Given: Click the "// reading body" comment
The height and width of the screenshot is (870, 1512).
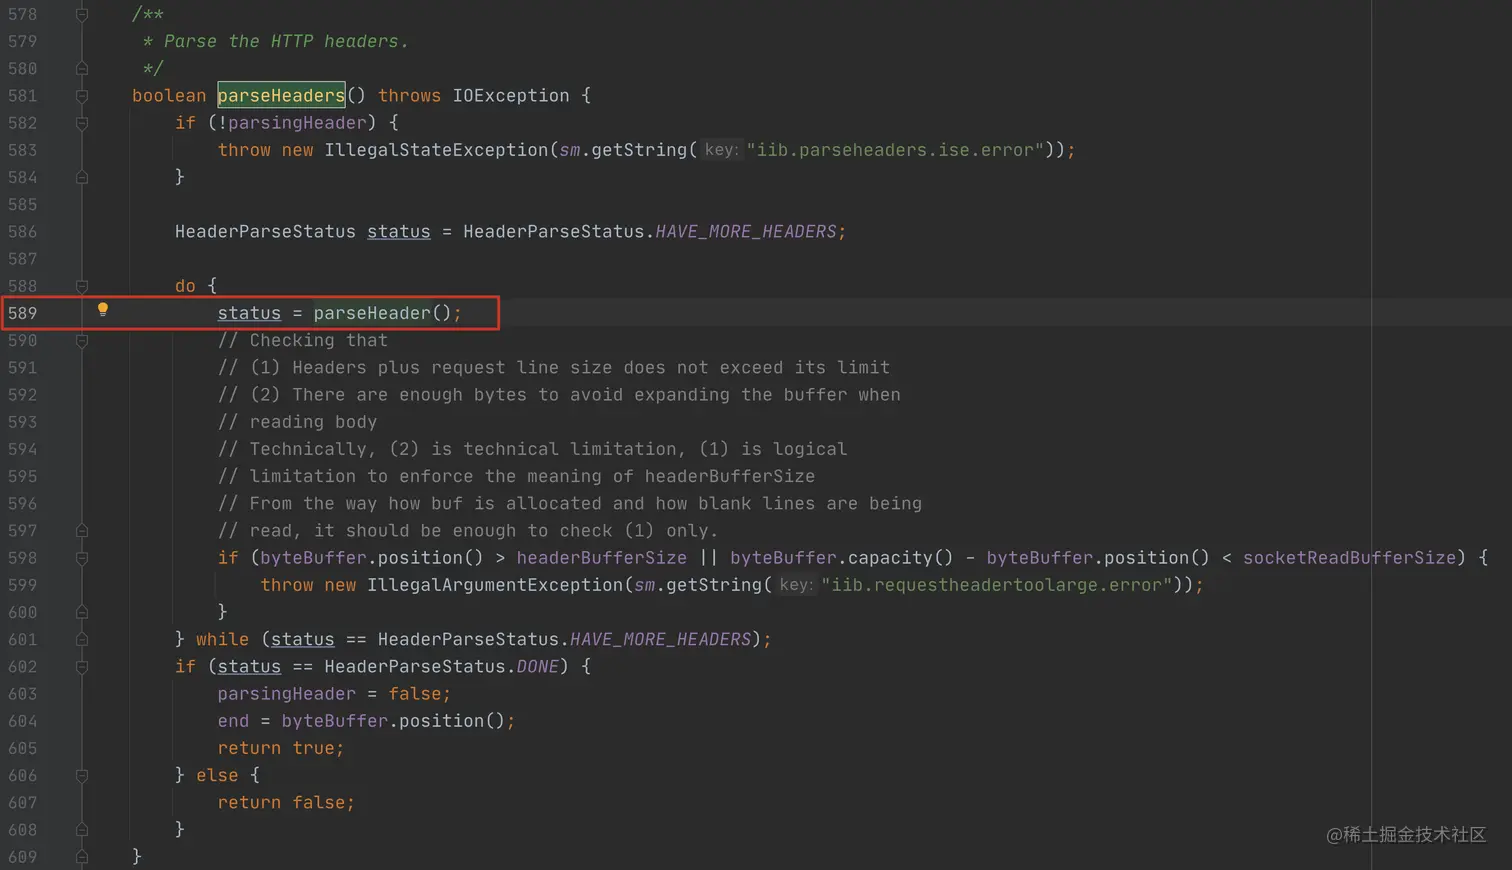Looking at the screenshot, I should pyautogui.click(x=298, y=422).
